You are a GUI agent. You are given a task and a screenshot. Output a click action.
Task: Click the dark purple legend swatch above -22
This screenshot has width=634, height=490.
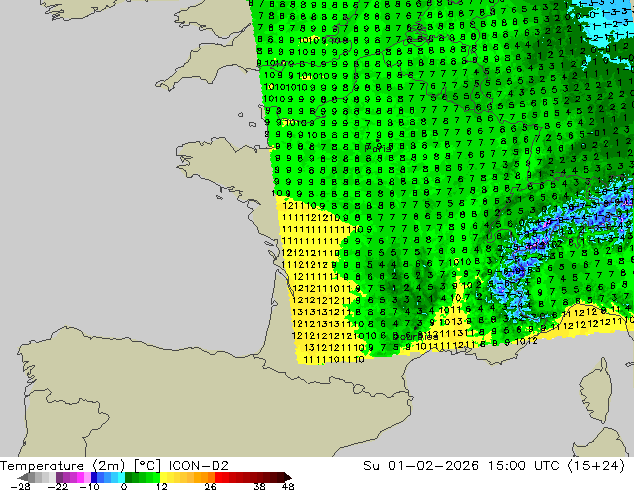[59, 477]
